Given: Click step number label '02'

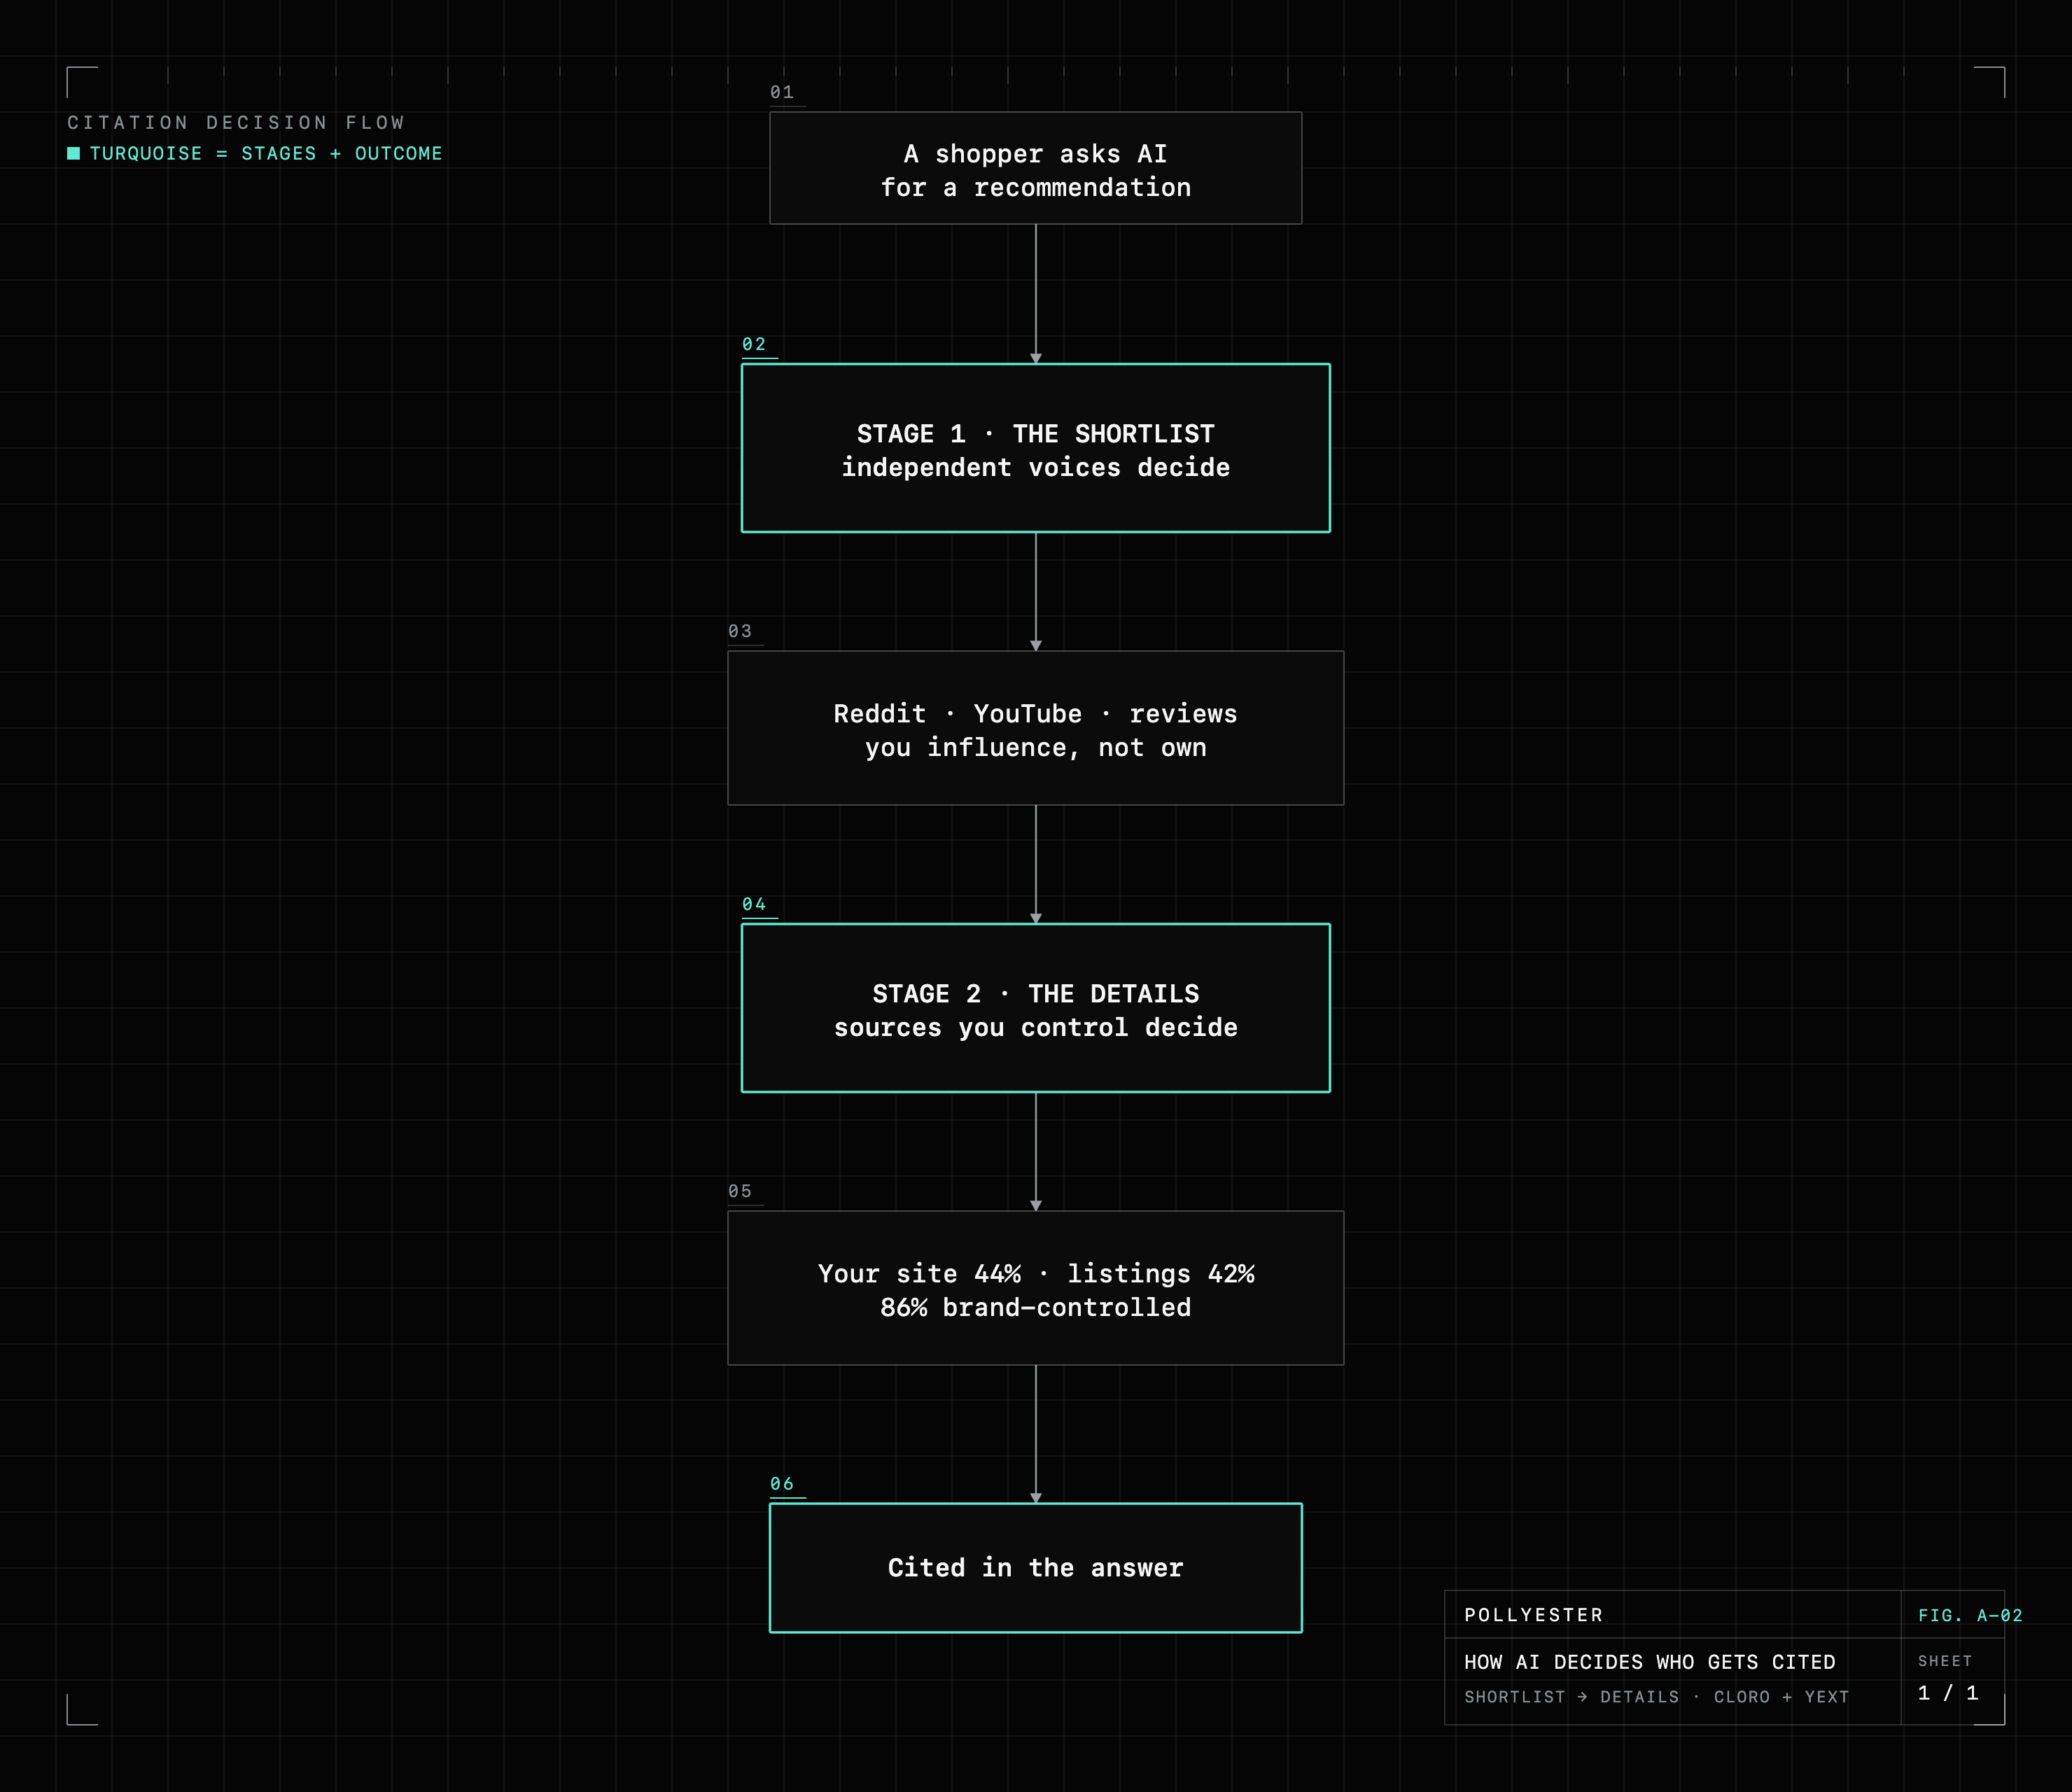Looking at the screenshot, I should 754,344.
